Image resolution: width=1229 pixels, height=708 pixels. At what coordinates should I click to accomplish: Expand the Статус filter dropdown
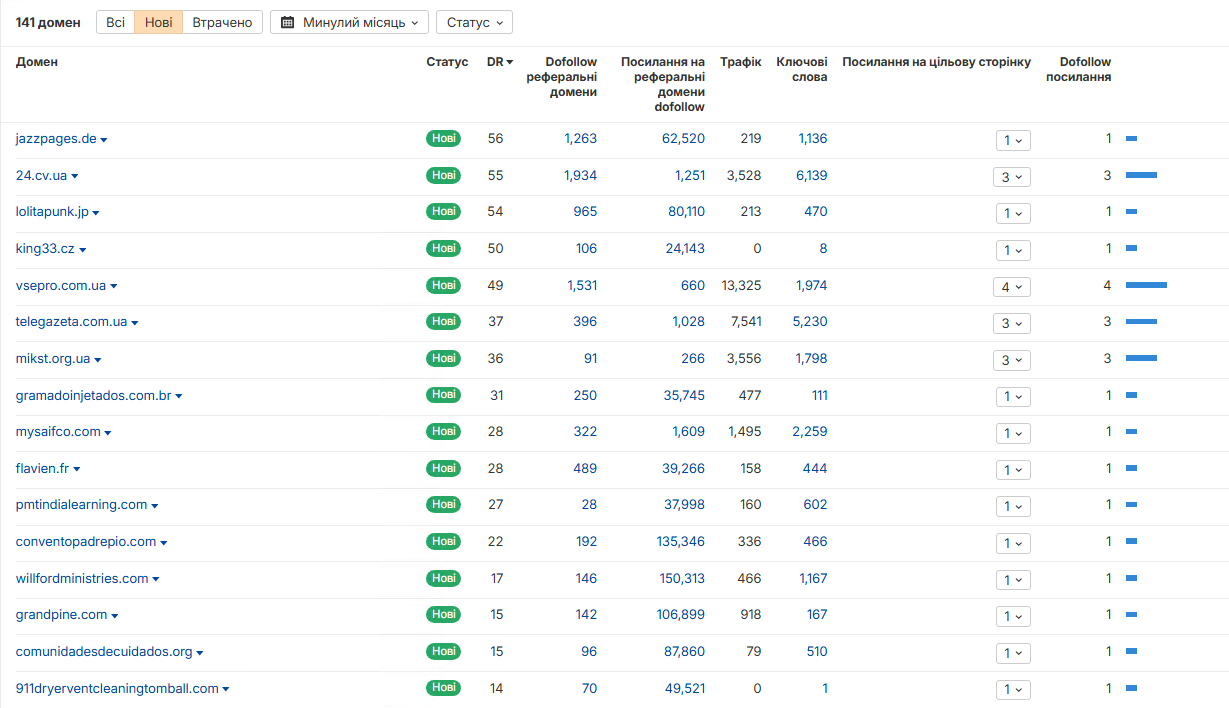[474, 22]
